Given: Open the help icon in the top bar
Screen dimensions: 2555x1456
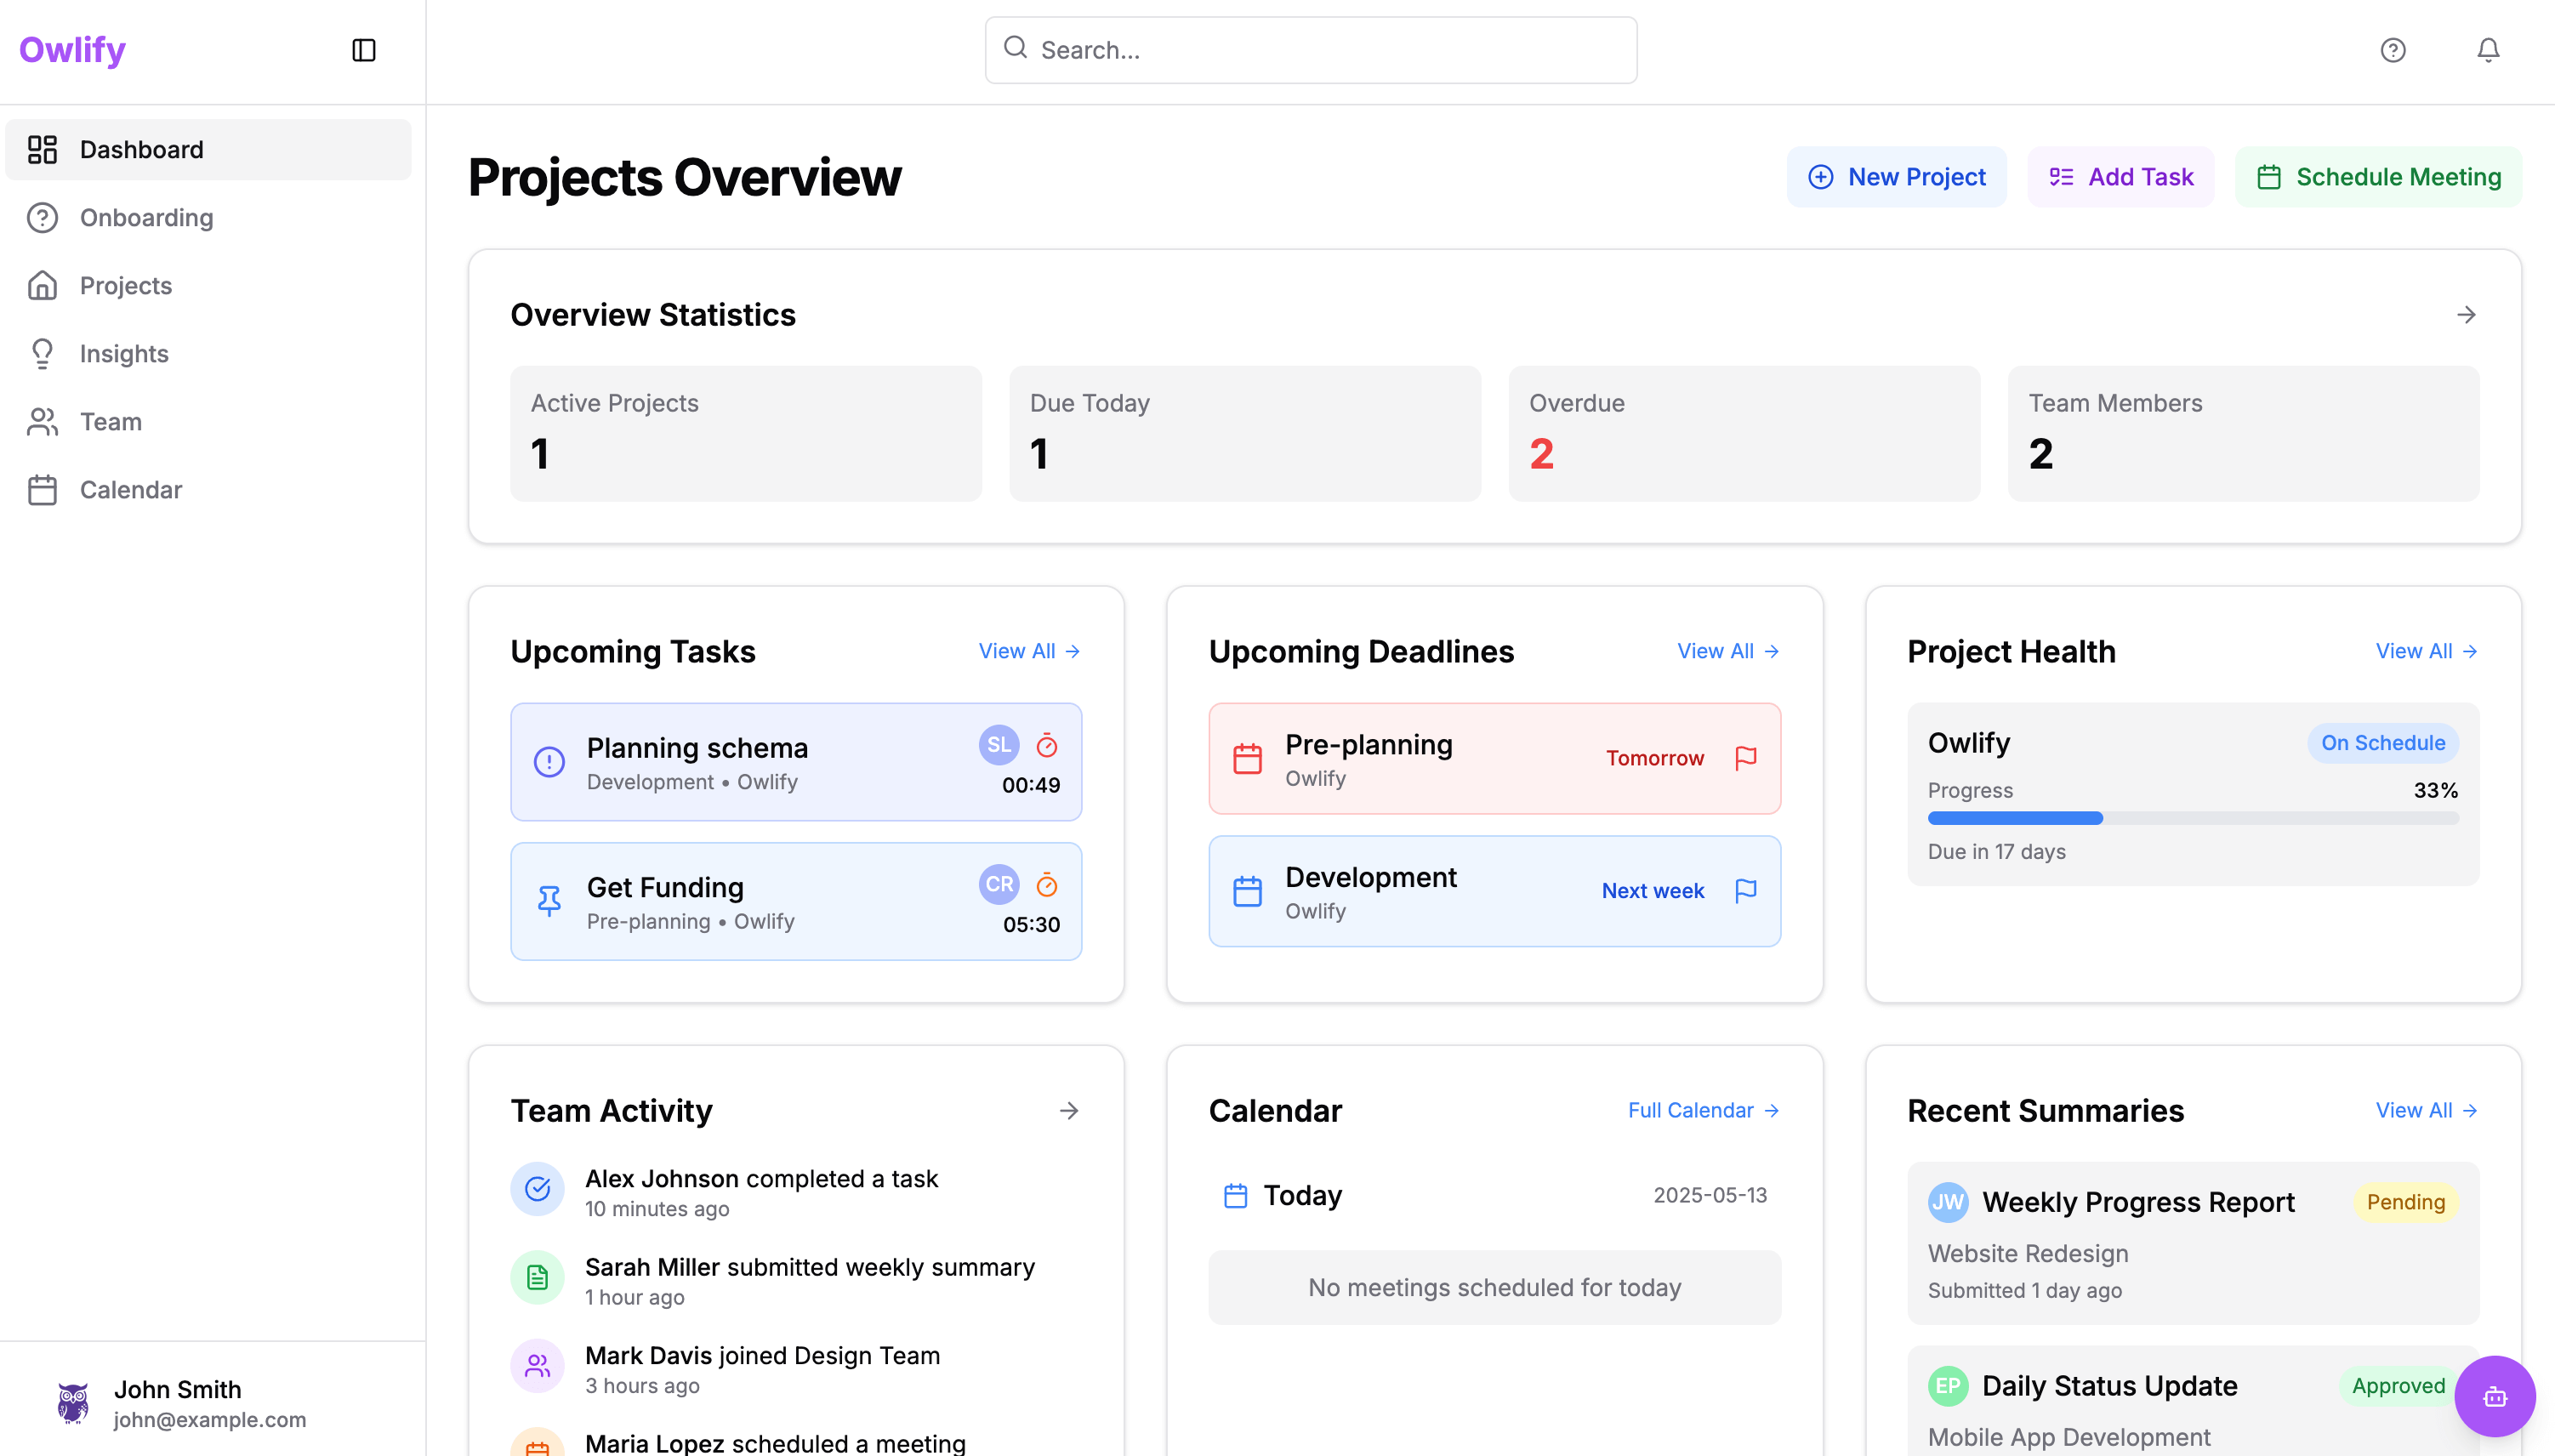Looking at the screenshot, I should pos(2392,49).
